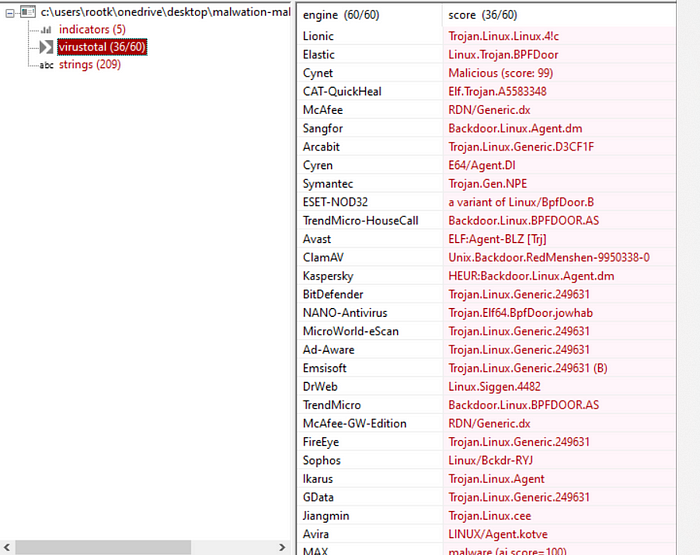This screenshot has width=700, height=555.
Task: Select the FireEye engine row
Action: click(x=486, y=442)
